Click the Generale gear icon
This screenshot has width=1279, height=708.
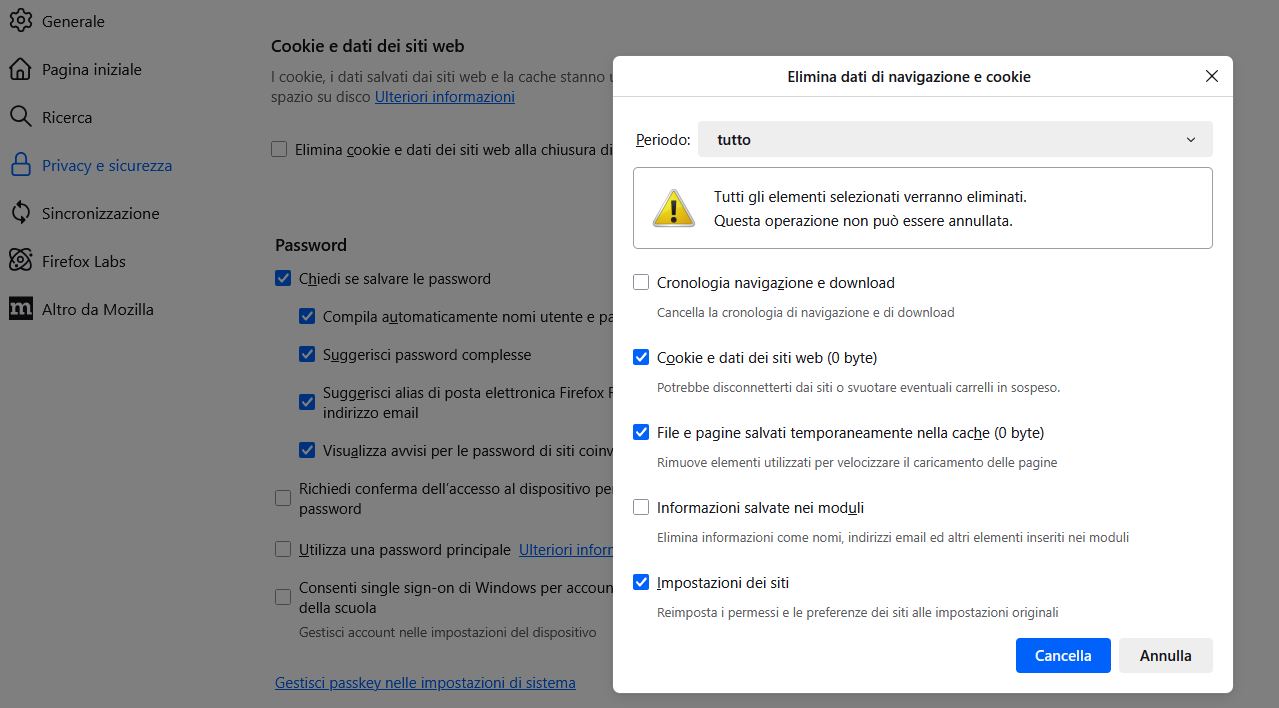point(20,21)
